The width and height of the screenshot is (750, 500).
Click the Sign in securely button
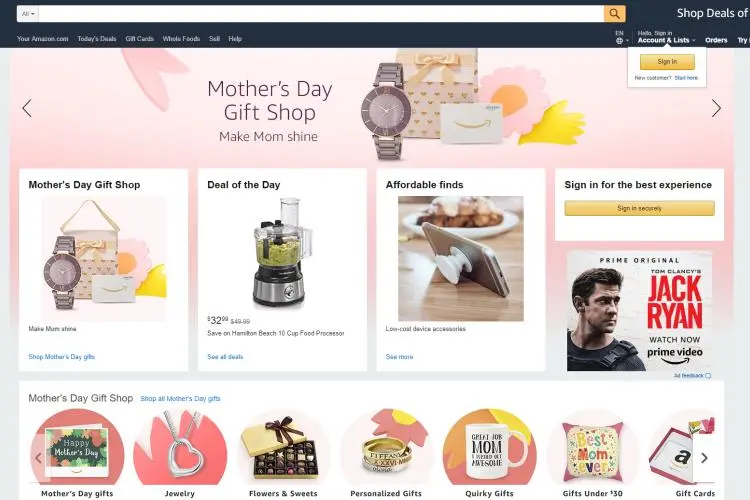(x=640, y=208)
